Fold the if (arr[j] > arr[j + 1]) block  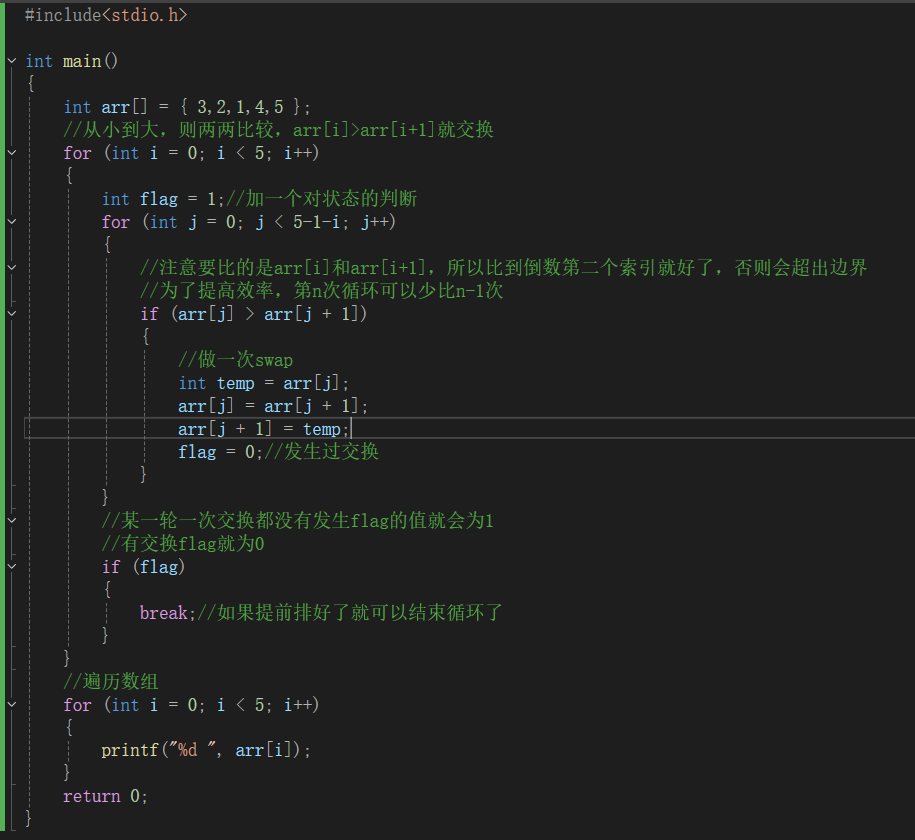[x=12, y=314]
